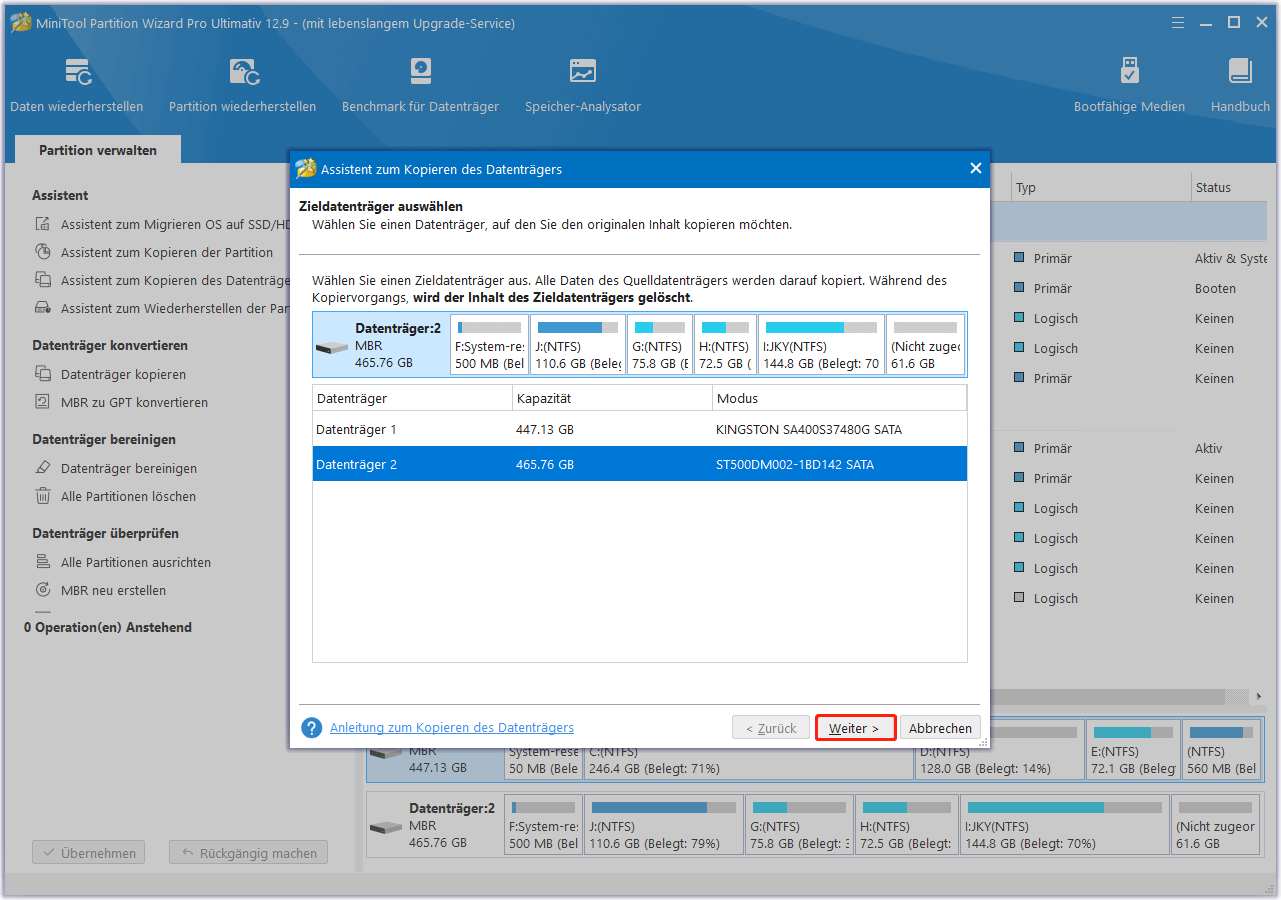Click Modus column header
Image resolution: width=1281 pixels, height=900 pixels.
[x=839, y=398]
